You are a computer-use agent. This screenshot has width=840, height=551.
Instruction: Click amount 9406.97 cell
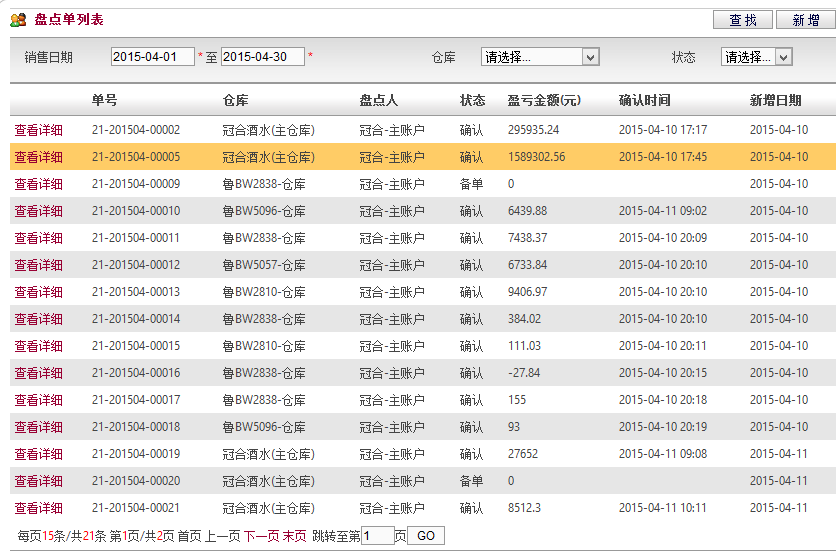pos(528,292)
